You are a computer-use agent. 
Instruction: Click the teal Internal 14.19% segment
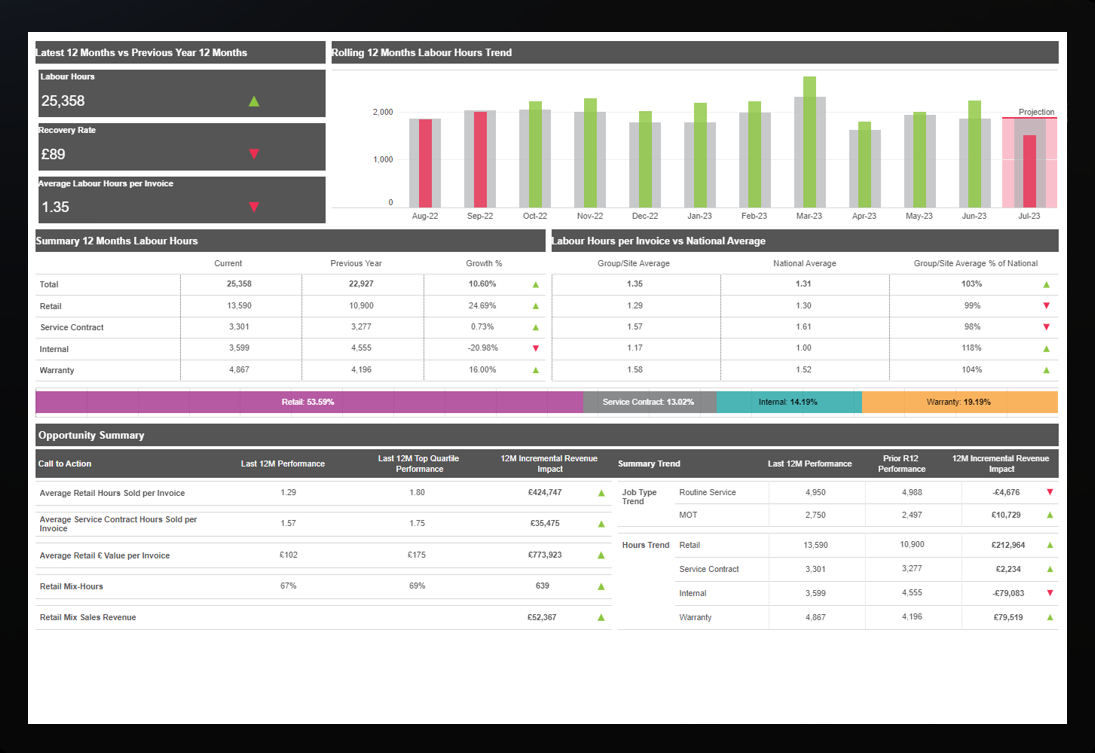pyautogui.click(x=788, y=402)
